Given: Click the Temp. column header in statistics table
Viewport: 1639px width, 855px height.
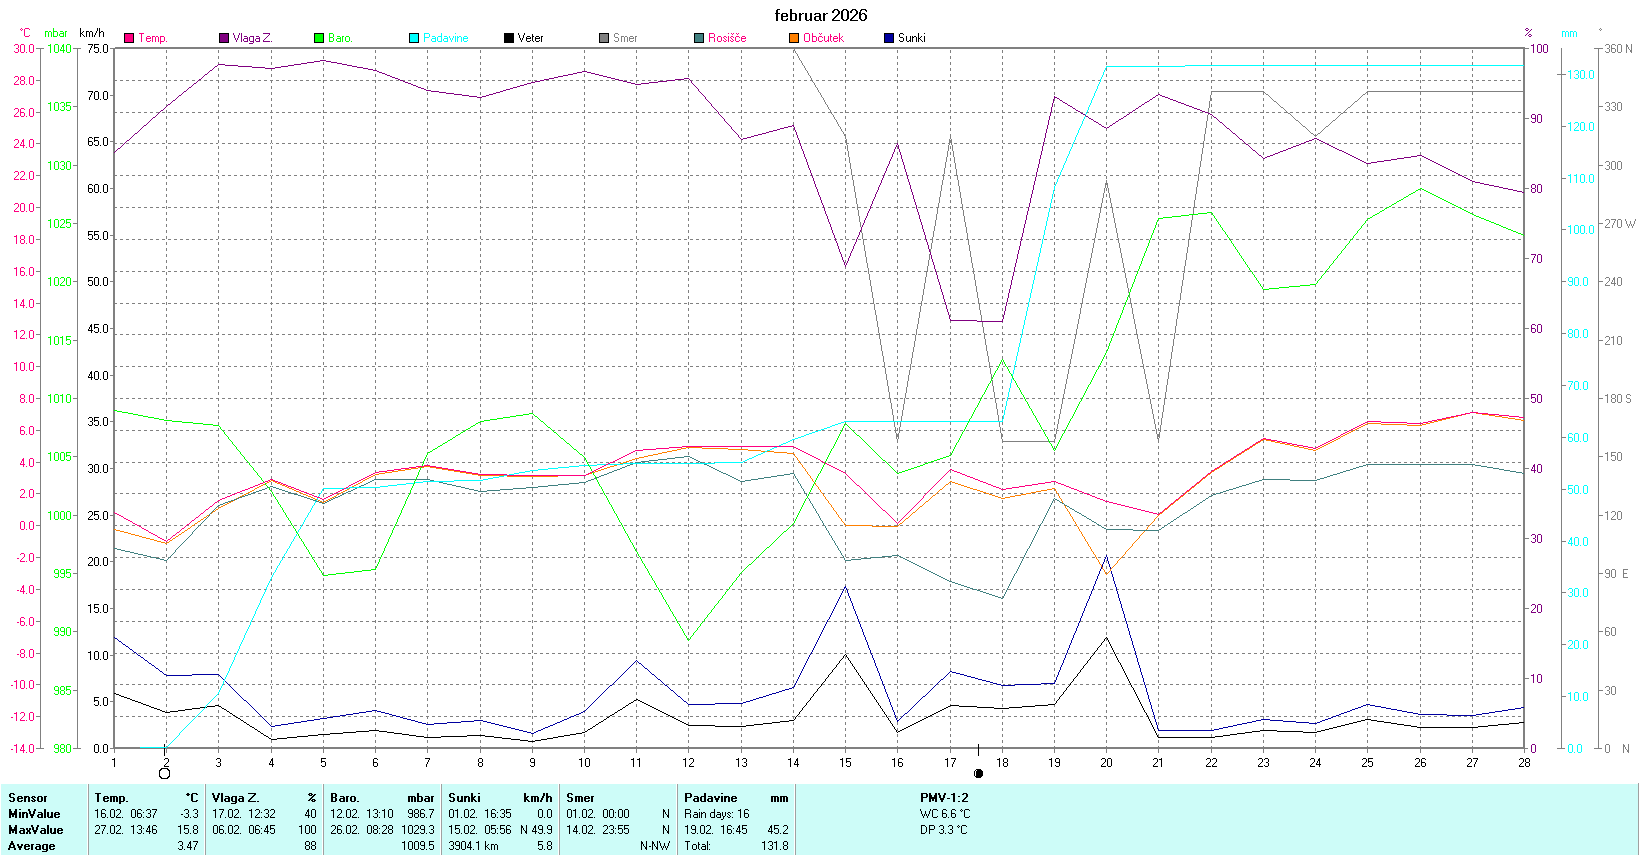Looking at the screenshot, I should pyautogui.click(x=111, y=798).
